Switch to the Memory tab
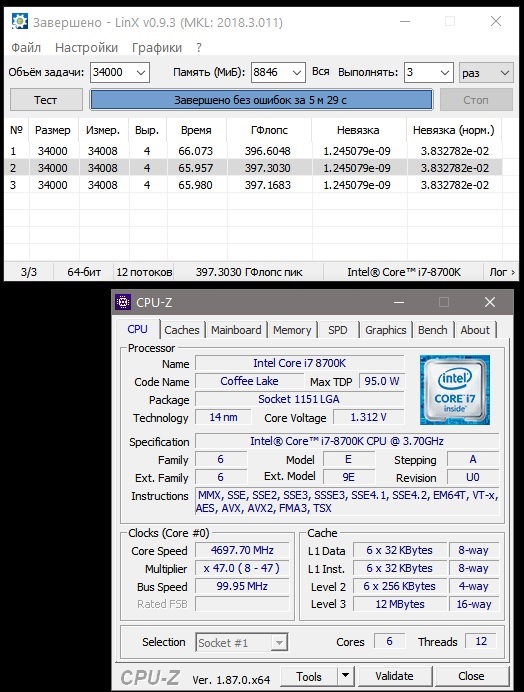This screenshot has width=524, height=692. [292, 330]
